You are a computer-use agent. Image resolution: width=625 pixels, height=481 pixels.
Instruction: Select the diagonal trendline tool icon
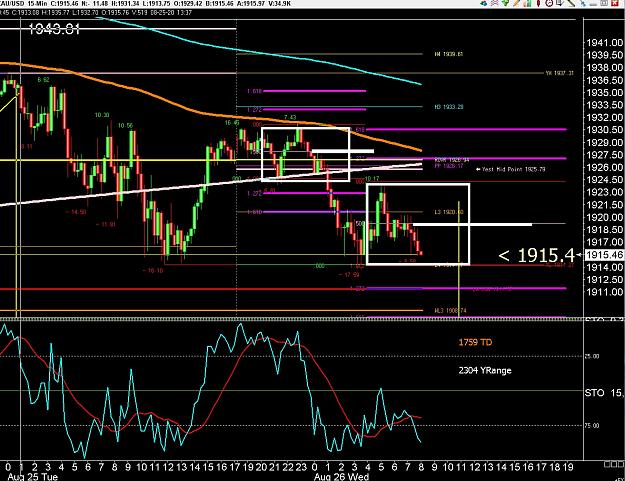571,3
